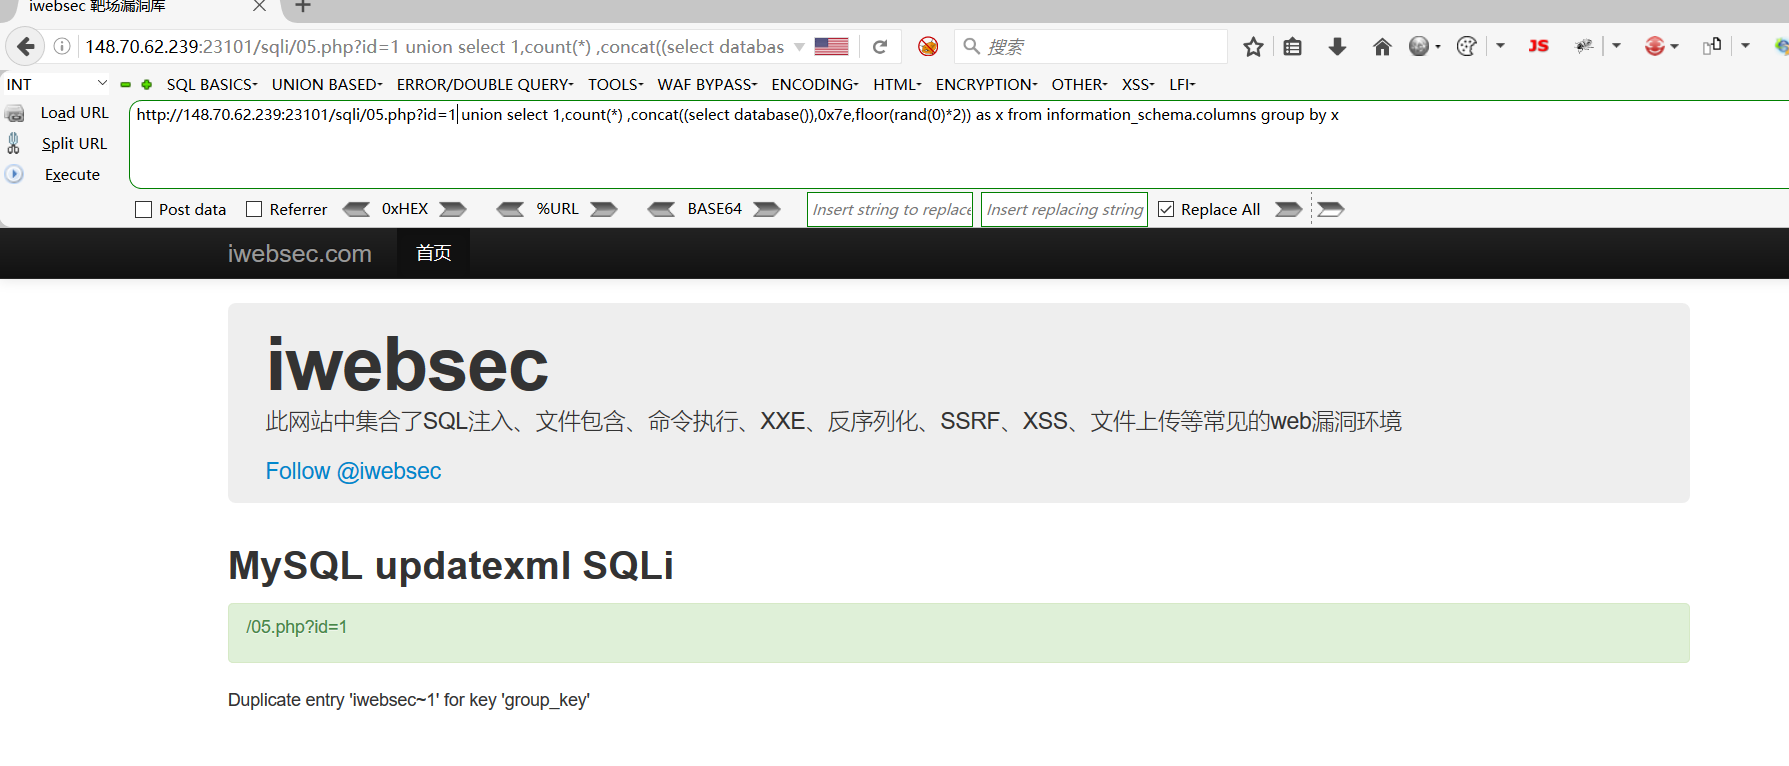Click the US flag icon in address bar

[831, 47]
